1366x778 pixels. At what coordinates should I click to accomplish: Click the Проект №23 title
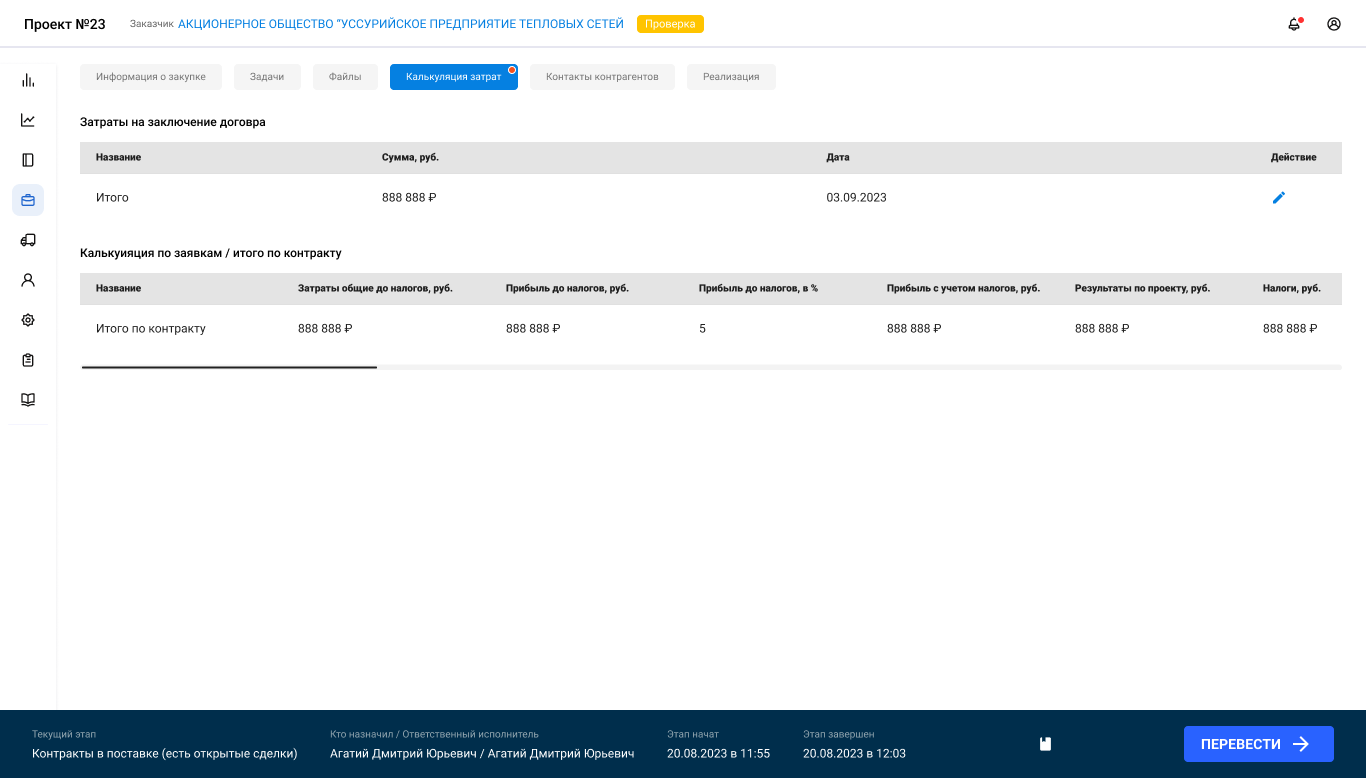pyautogui.click(x=65, y=24)
